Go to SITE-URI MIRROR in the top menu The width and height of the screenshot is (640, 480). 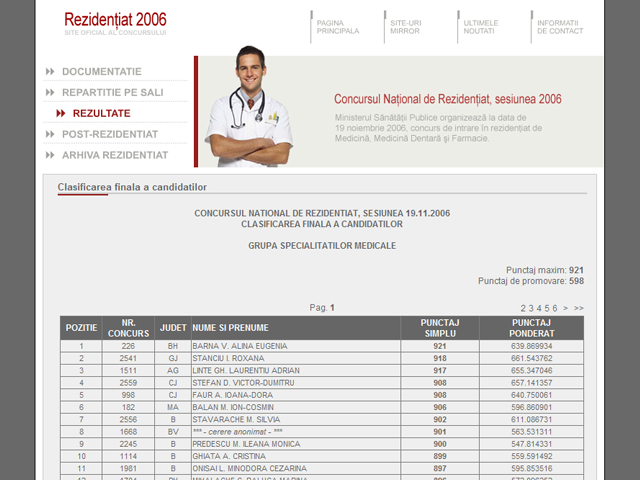pos(405,27)
